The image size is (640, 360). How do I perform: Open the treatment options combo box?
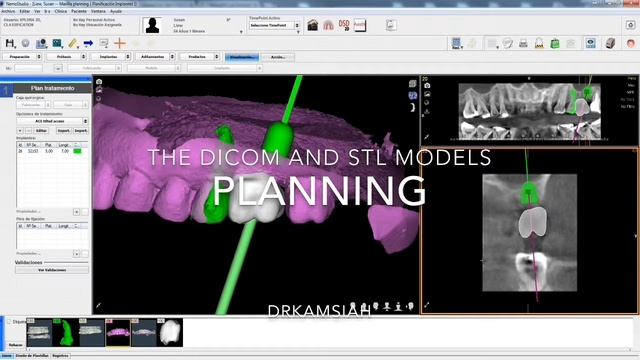tap(52, 121)
